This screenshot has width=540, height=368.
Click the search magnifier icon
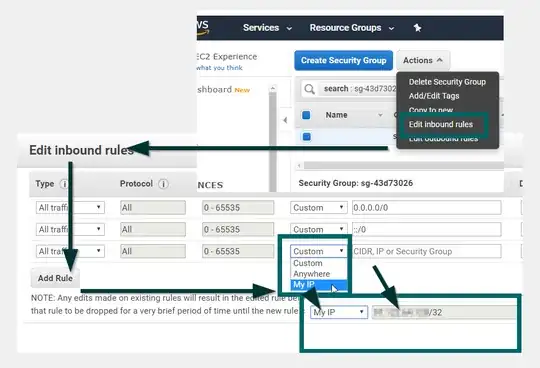[309, 89]
